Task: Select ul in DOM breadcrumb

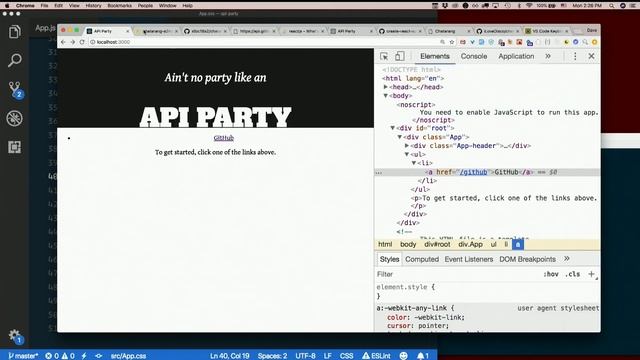Action: coord(493,244)
